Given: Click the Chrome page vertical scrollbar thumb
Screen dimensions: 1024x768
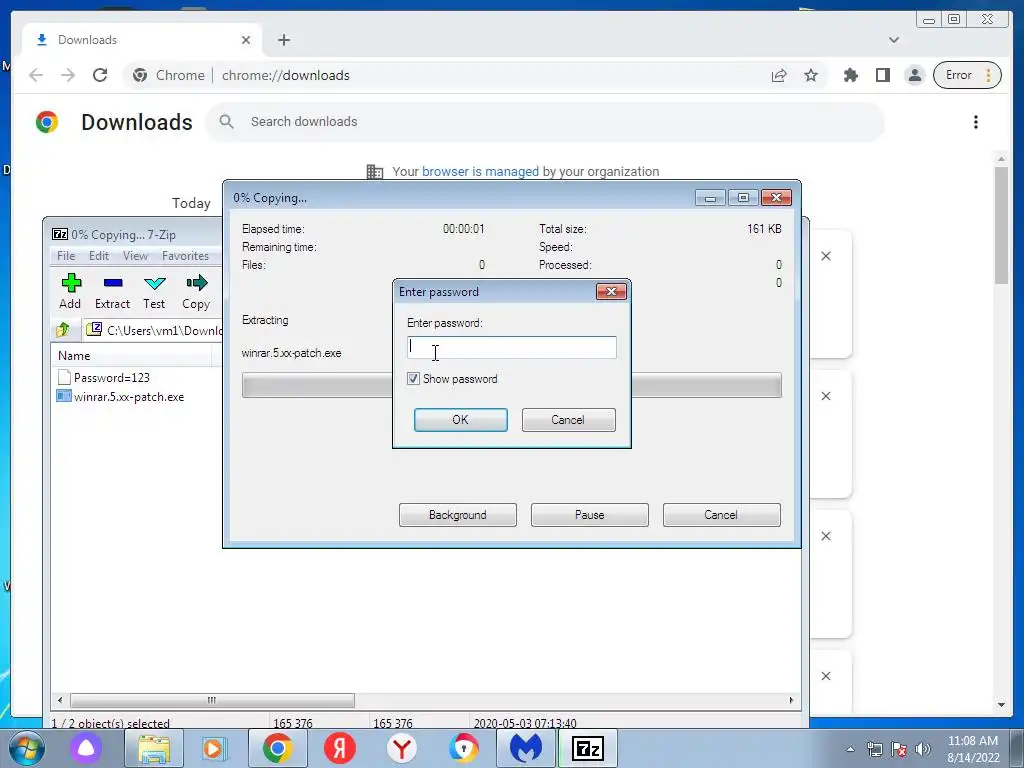Looking at the screenshot, I should pyautogui.click(x=1001, y=225).
